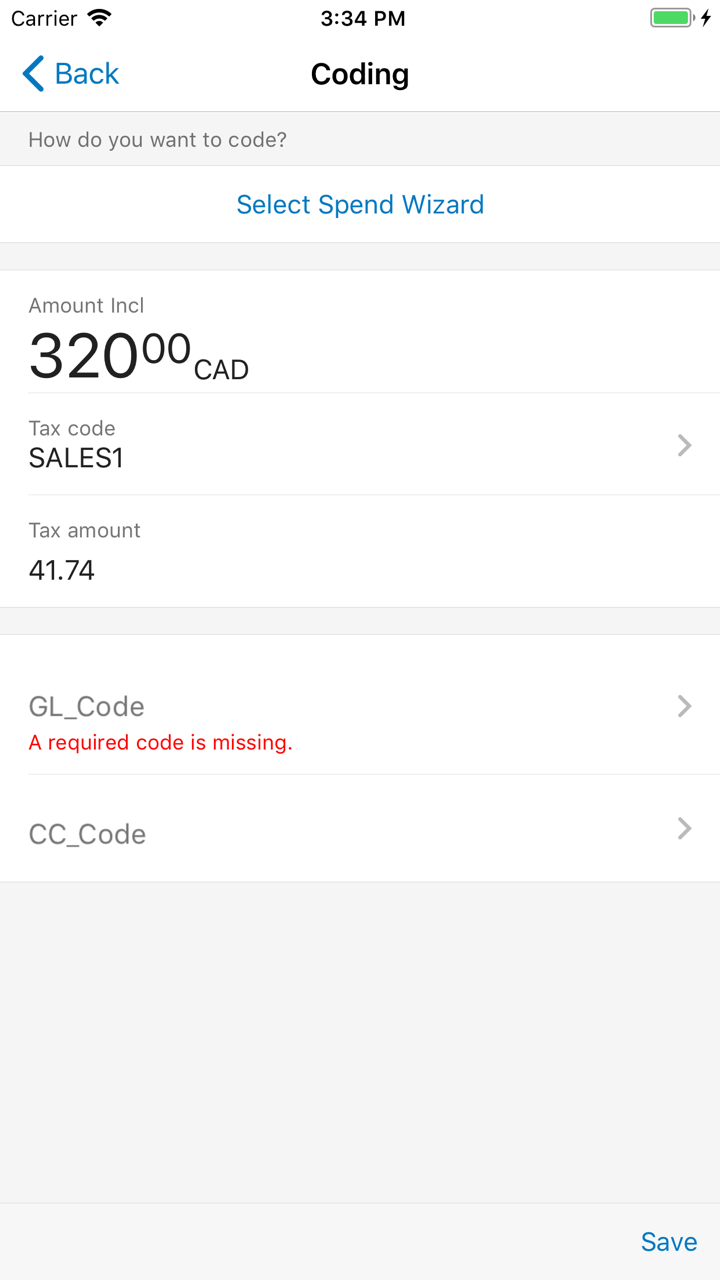Click the green battery icon
Viewport: 720px width, 1280px height.
(x=671, y=18)
